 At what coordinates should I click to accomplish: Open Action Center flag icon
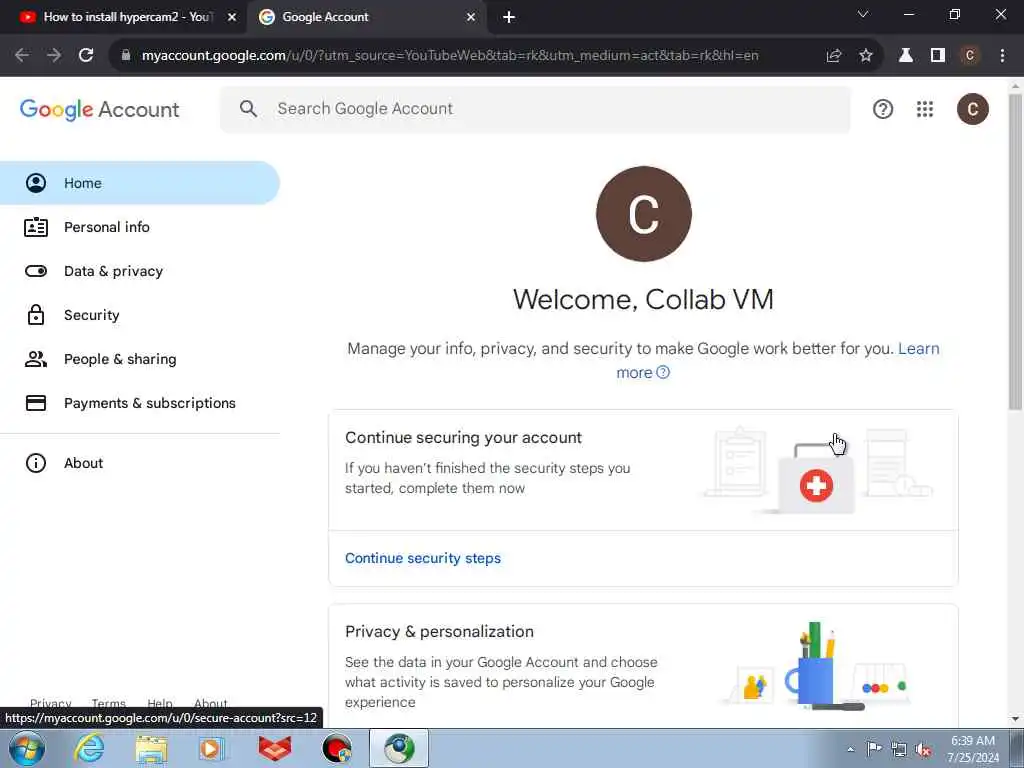pos(874,749)
